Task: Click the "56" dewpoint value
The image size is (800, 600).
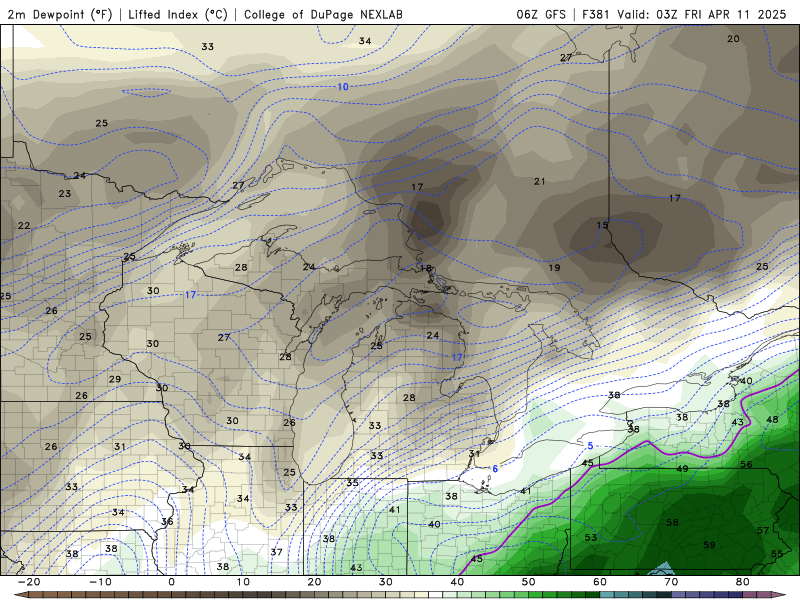Action: (x=746, y=464)
